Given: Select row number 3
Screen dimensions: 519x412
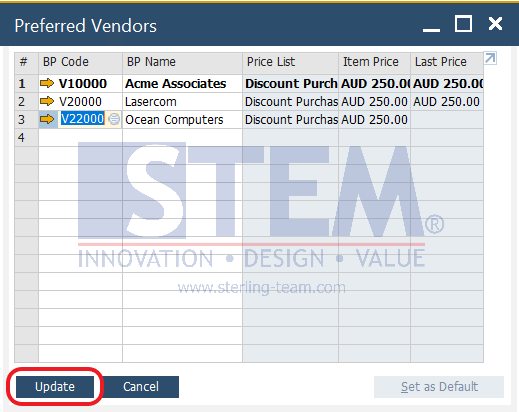Looking at the screenshot, I should (x=26, y=119).
